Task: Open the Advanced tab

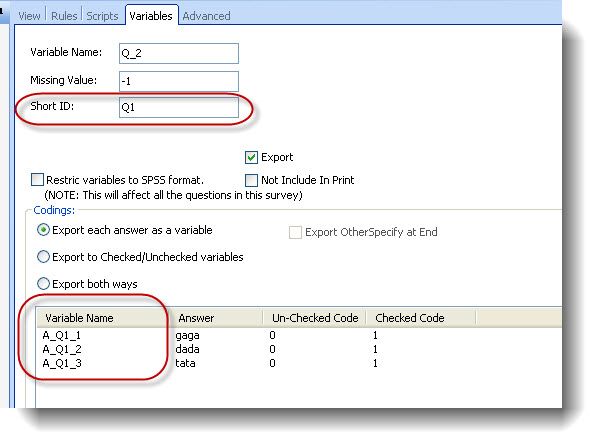Action: pos(206,16)
